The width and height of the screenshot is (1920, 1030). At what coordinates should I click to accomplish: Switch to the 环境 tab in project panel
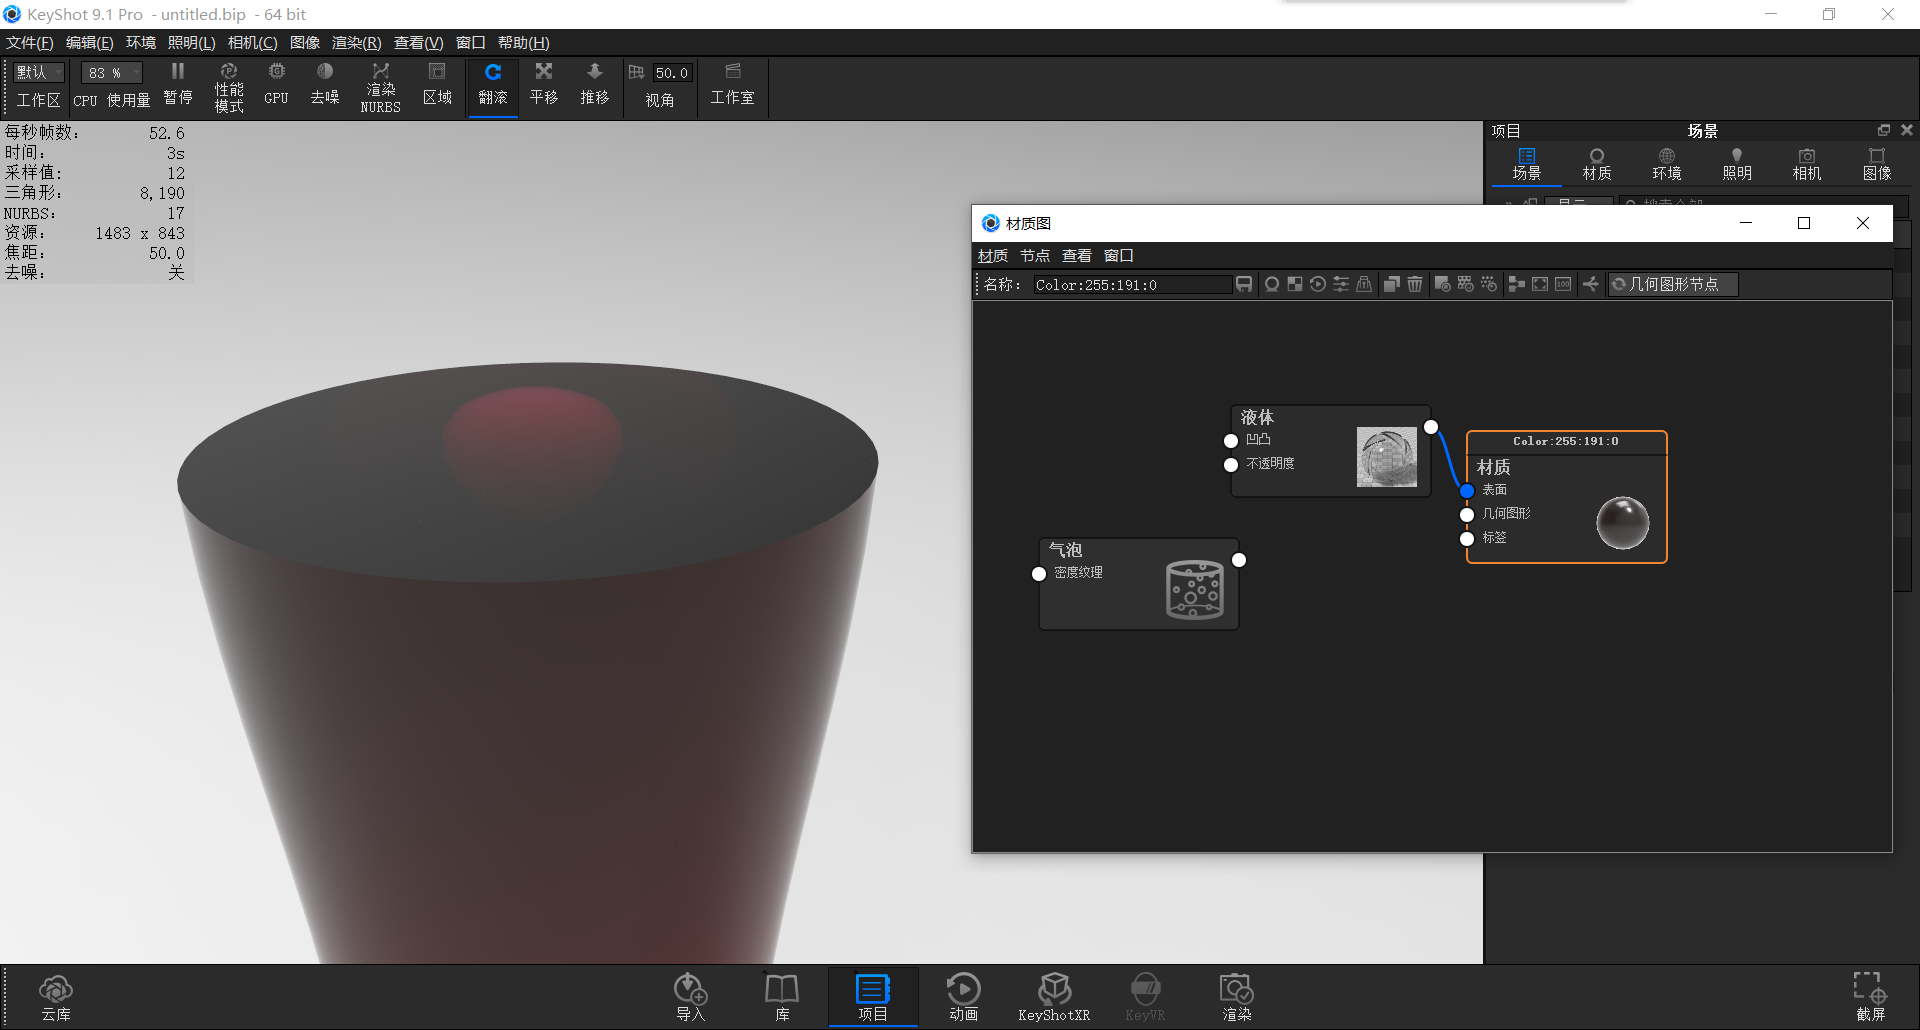point(1666,163)
